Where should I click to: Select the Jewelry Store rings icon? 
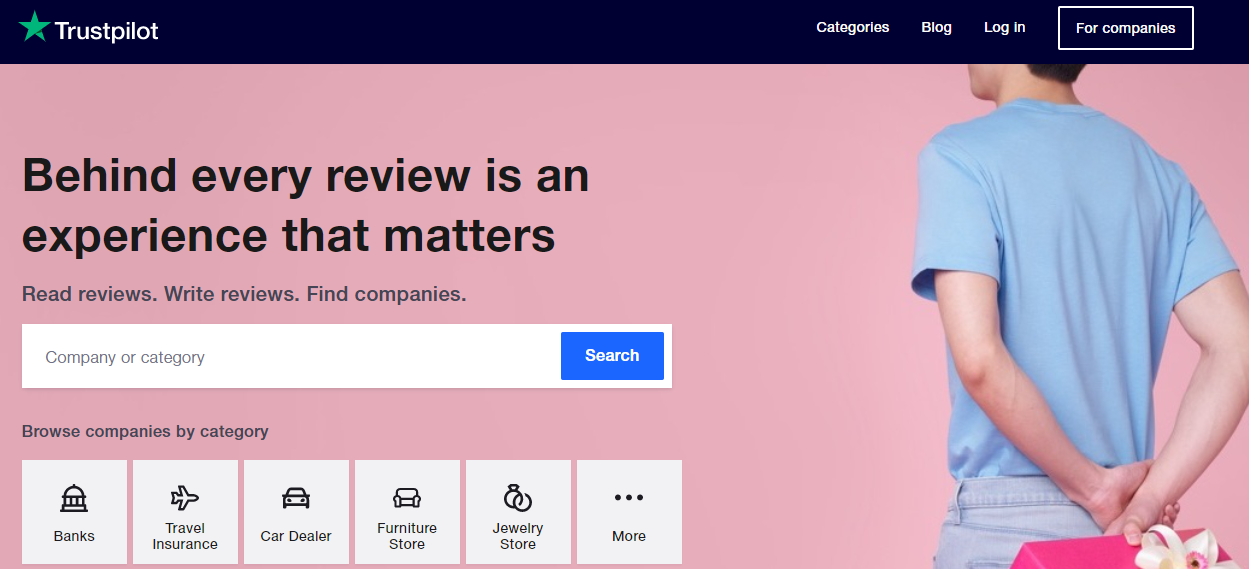(518, 497)
